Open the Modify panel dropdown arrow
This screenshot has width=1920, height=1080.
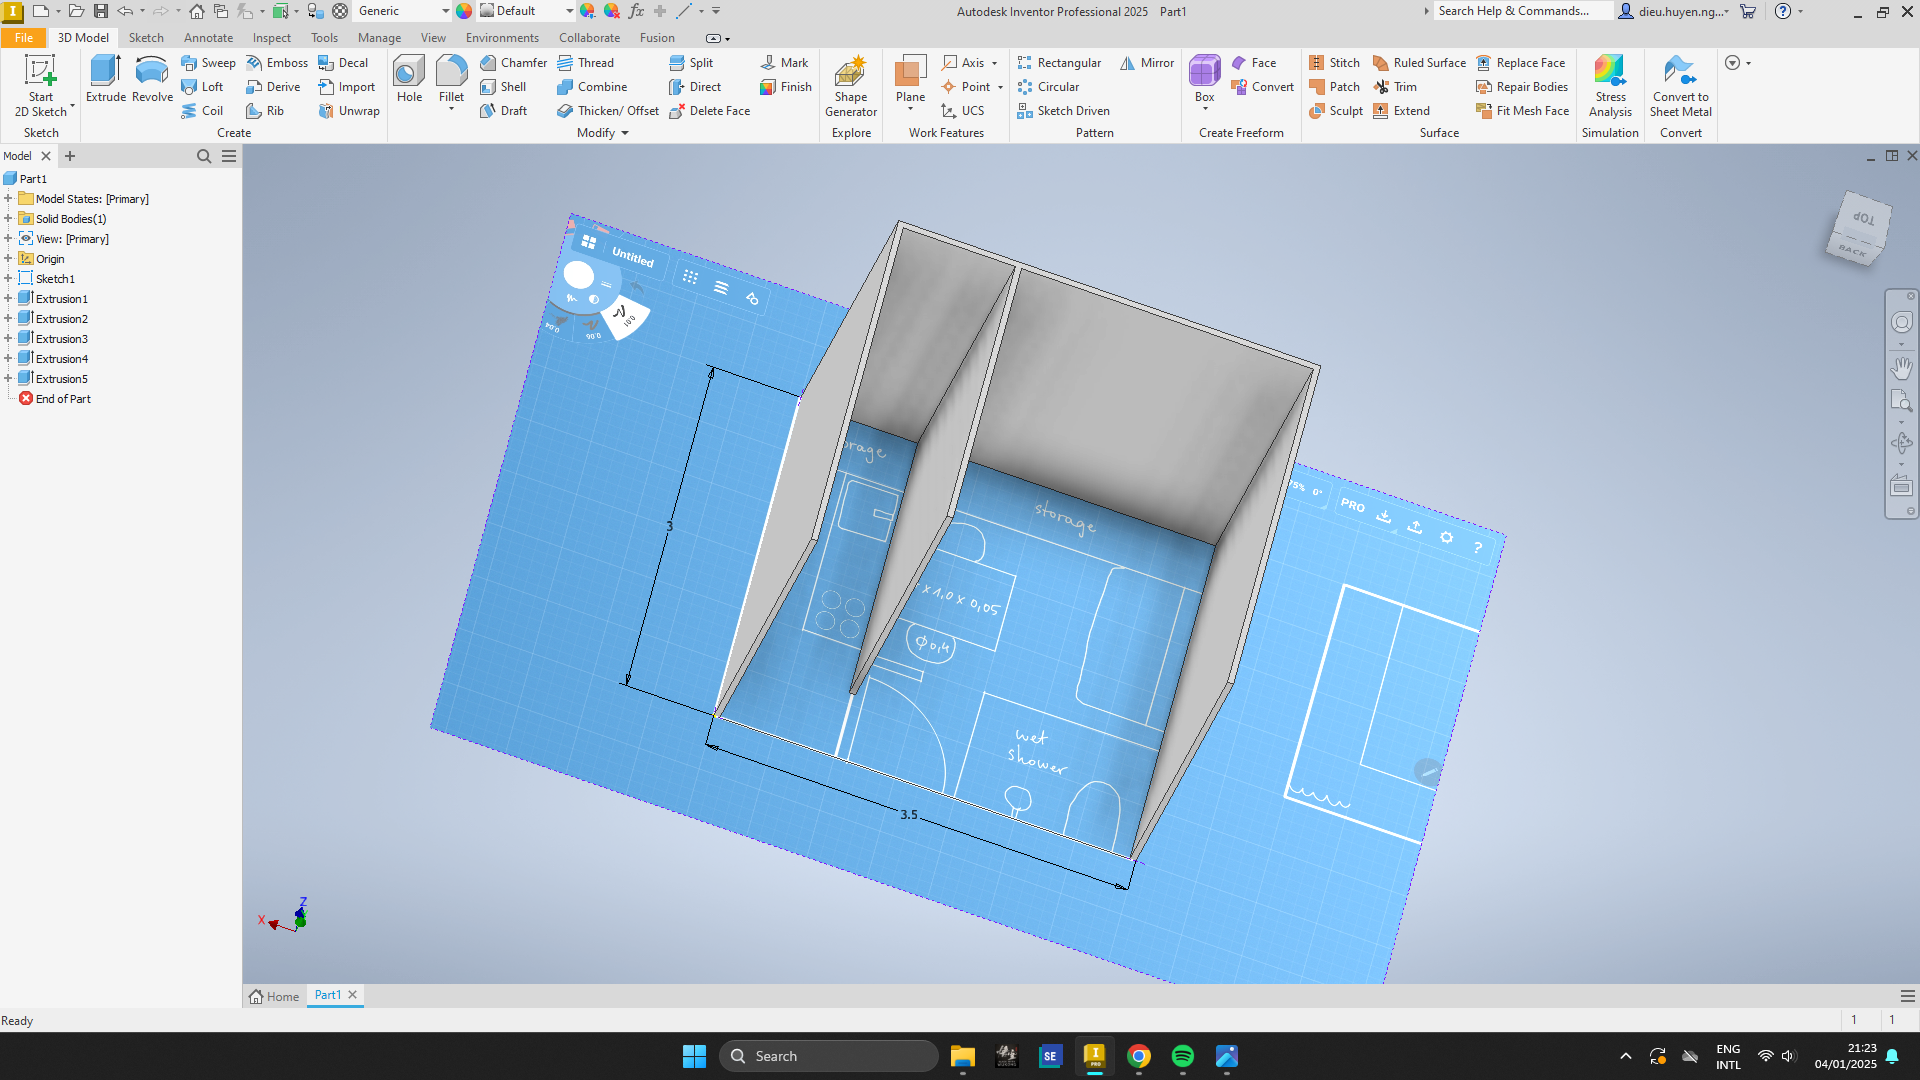(x=625, y=133)
